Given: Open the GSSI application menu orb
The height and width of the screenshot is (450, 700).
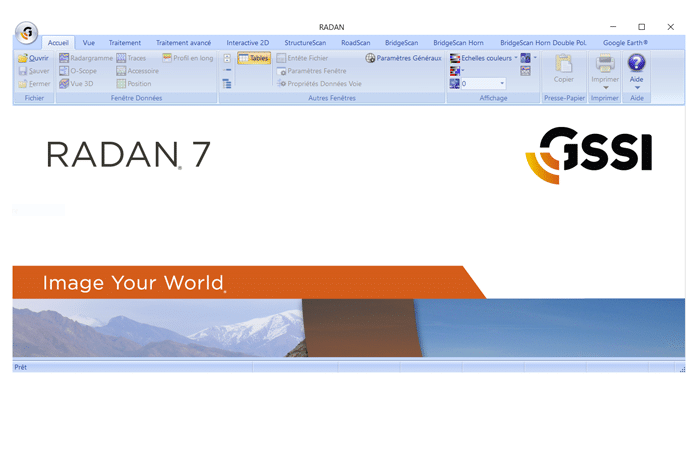Looking at the screenshot, I should pos(26,33).
